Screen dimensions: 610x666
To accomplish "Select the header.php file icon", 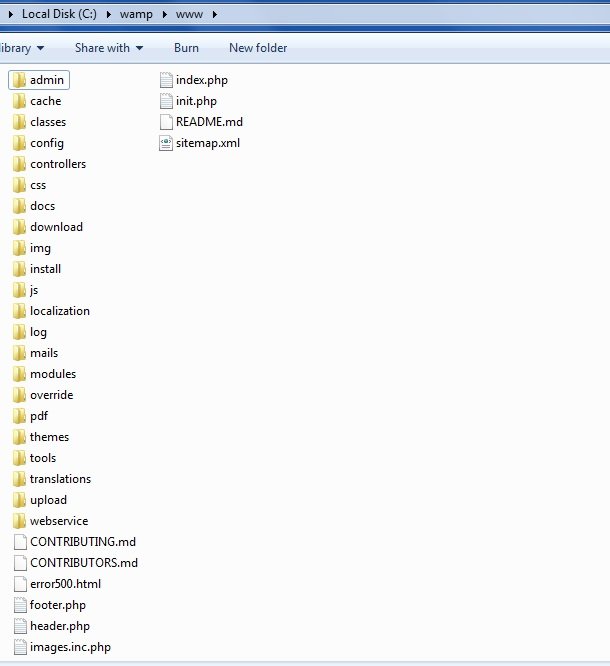I will point(20,626).
